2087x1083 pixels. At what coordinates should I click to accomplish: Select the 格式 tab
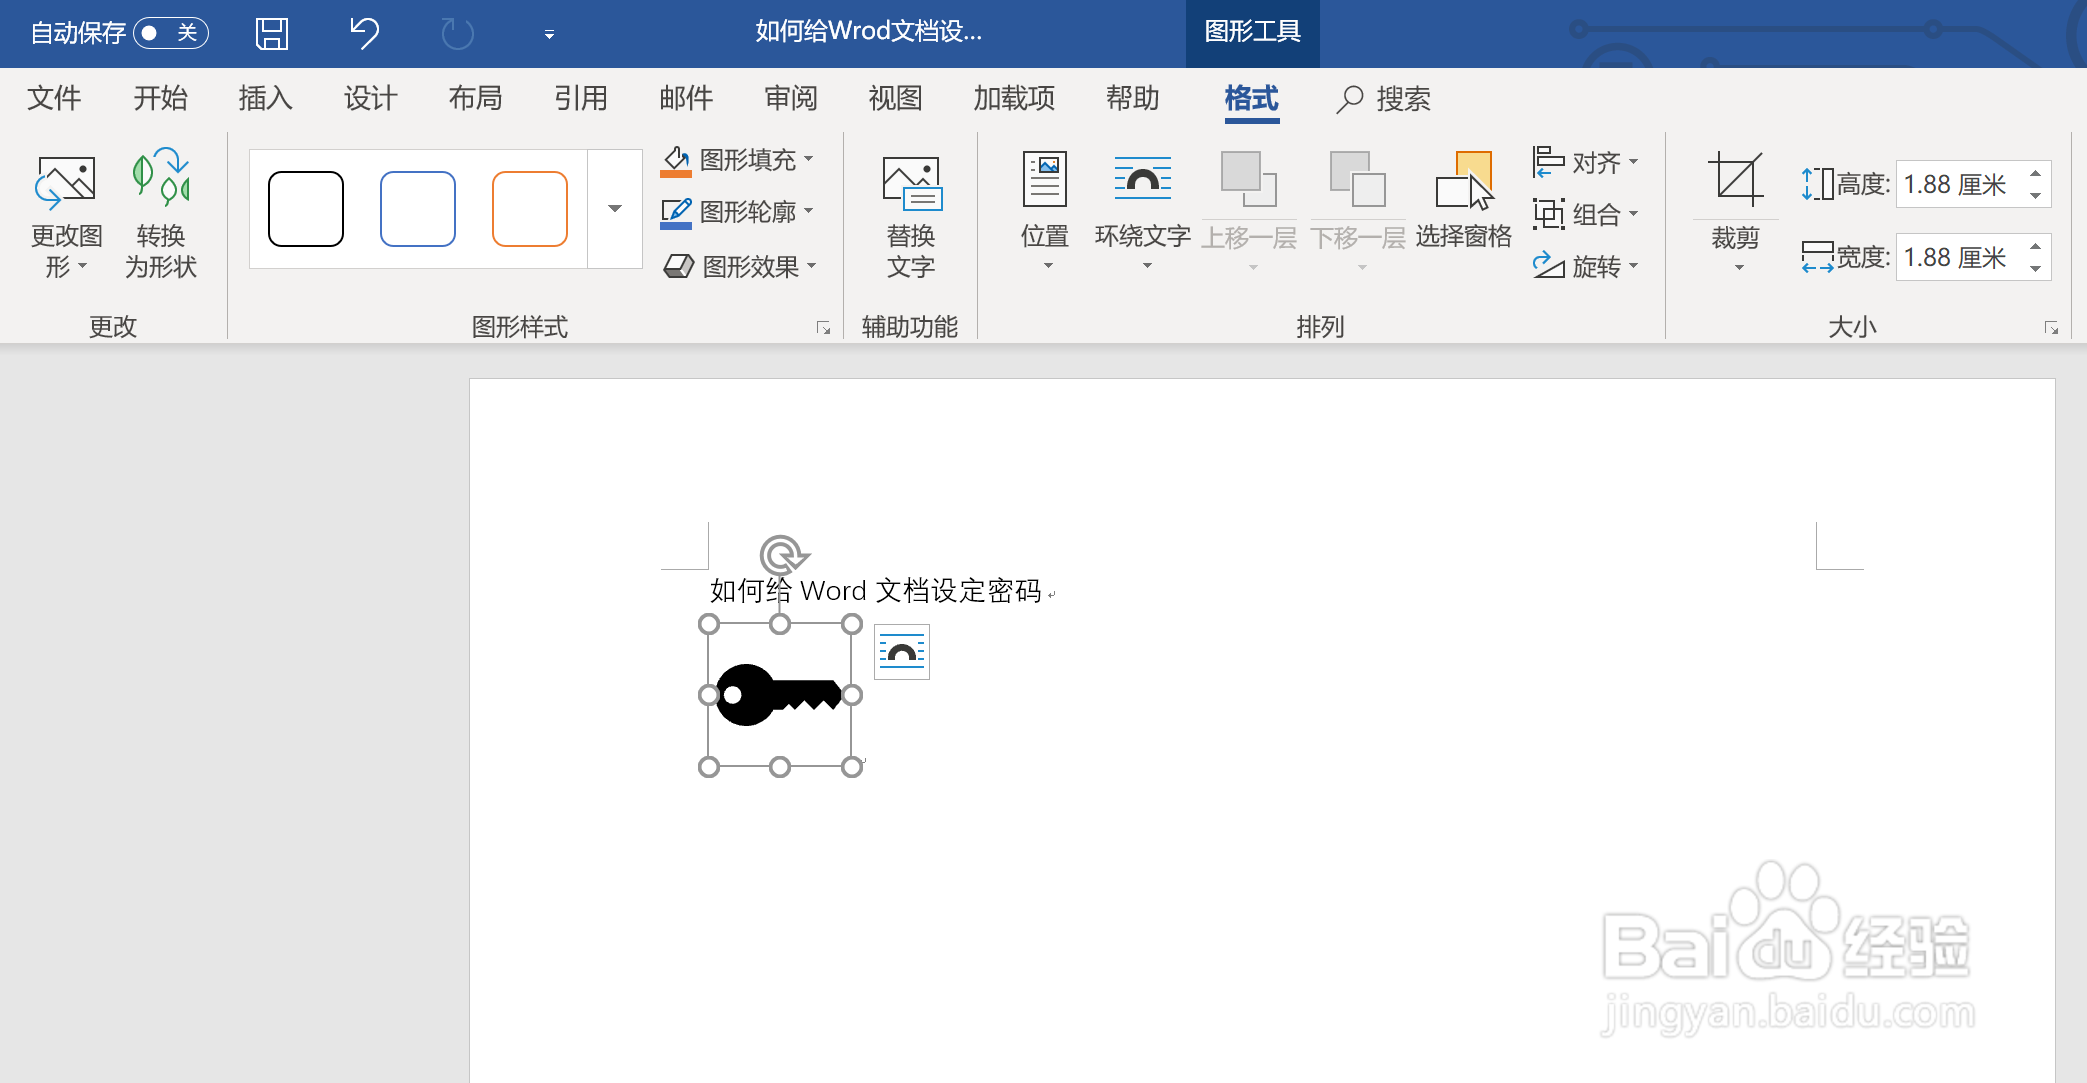[1251, 98]
